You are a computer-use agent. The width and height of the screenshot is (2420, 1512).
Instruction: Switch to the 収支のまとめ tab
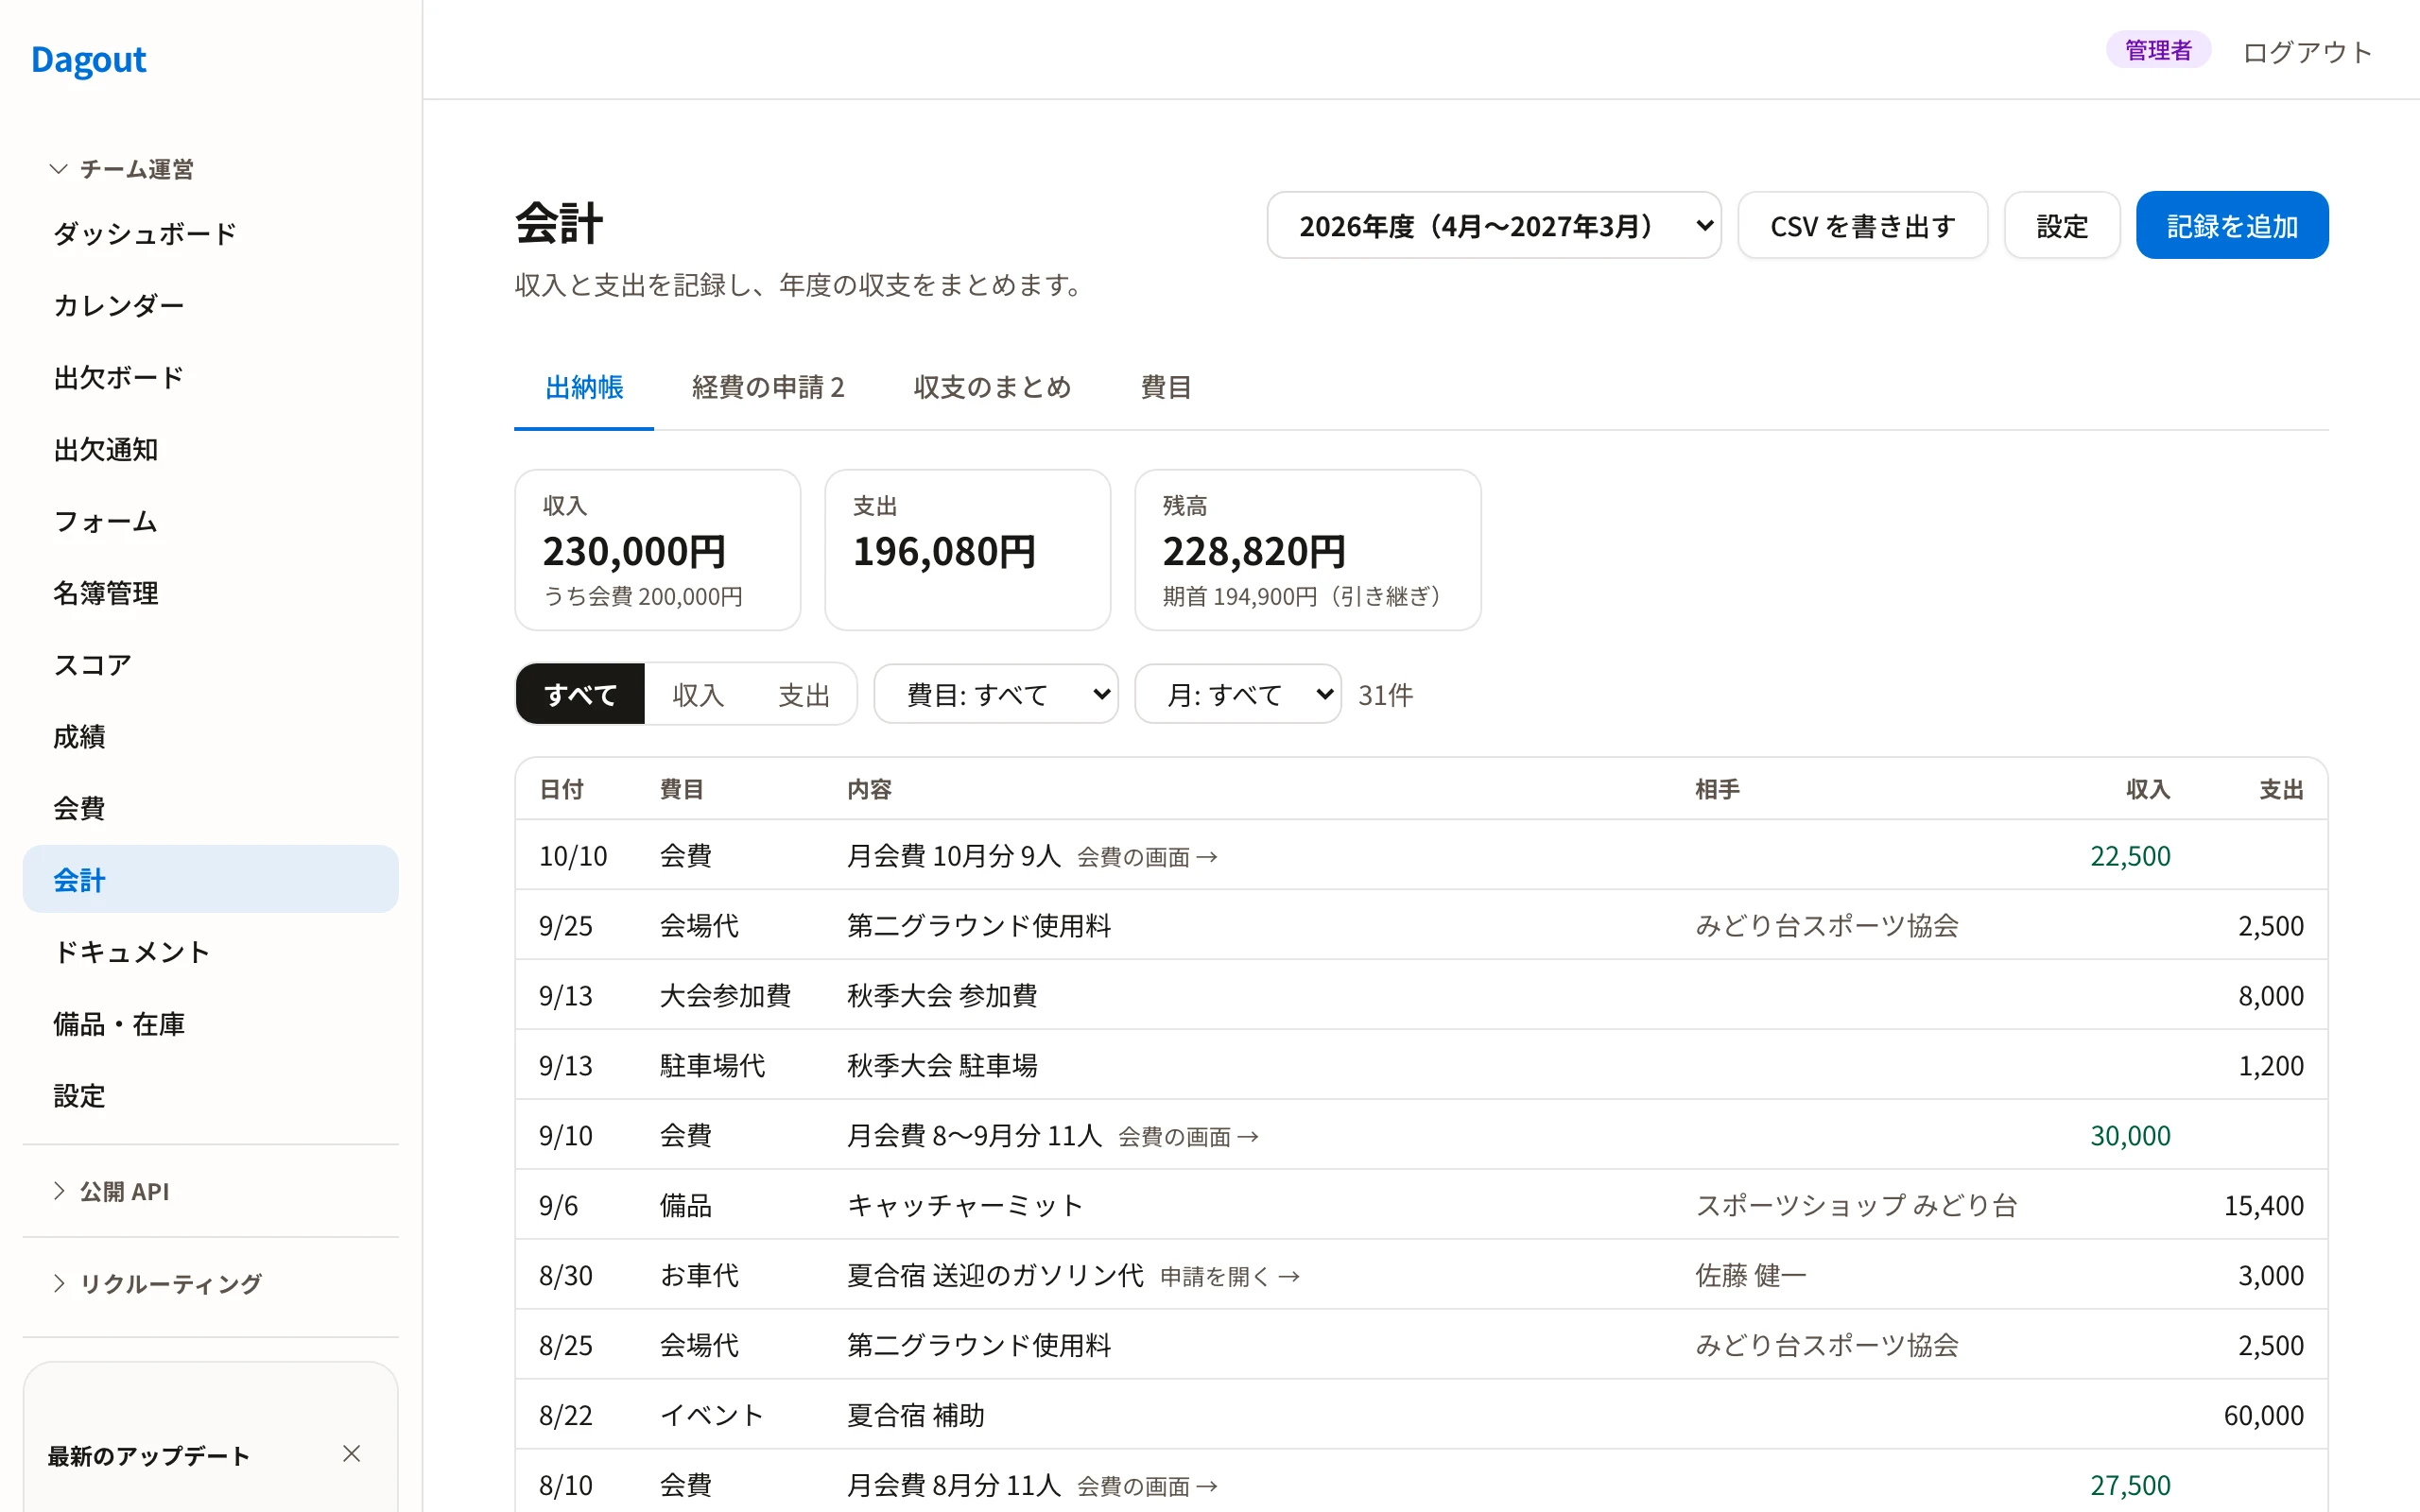[992, 388]
